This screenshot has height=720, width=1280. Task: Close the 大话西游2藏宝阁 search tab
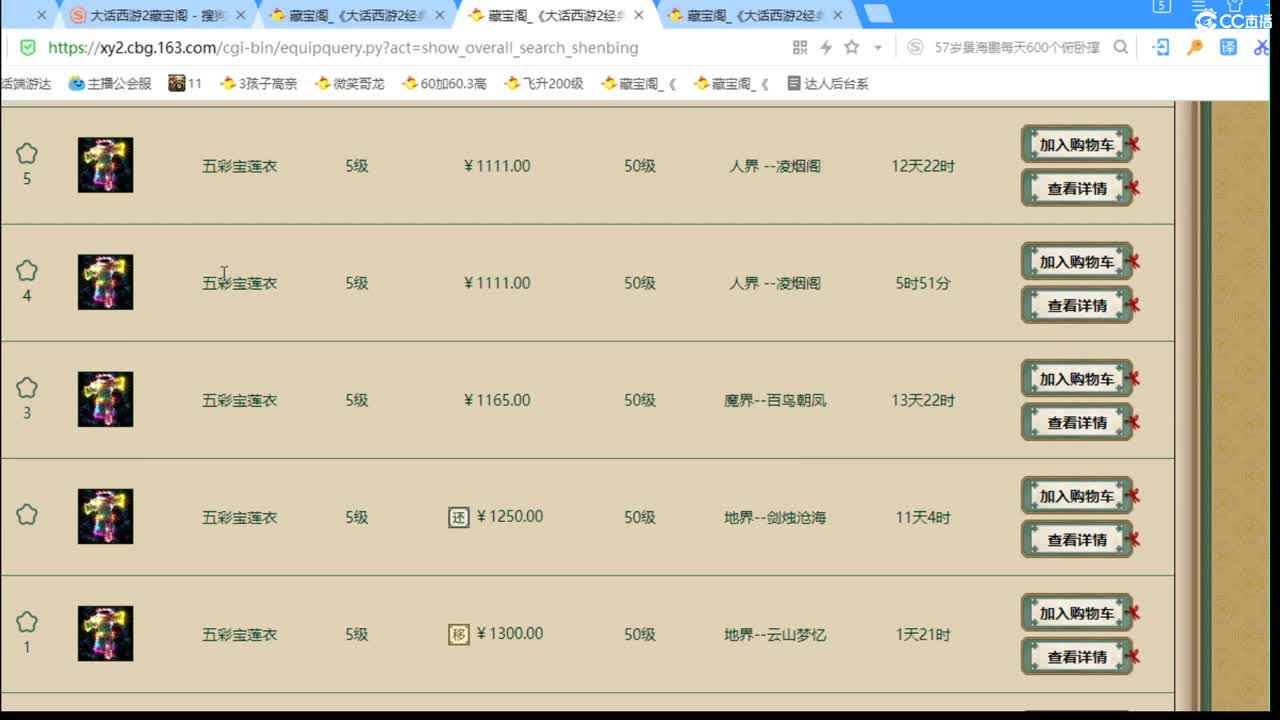240,15
